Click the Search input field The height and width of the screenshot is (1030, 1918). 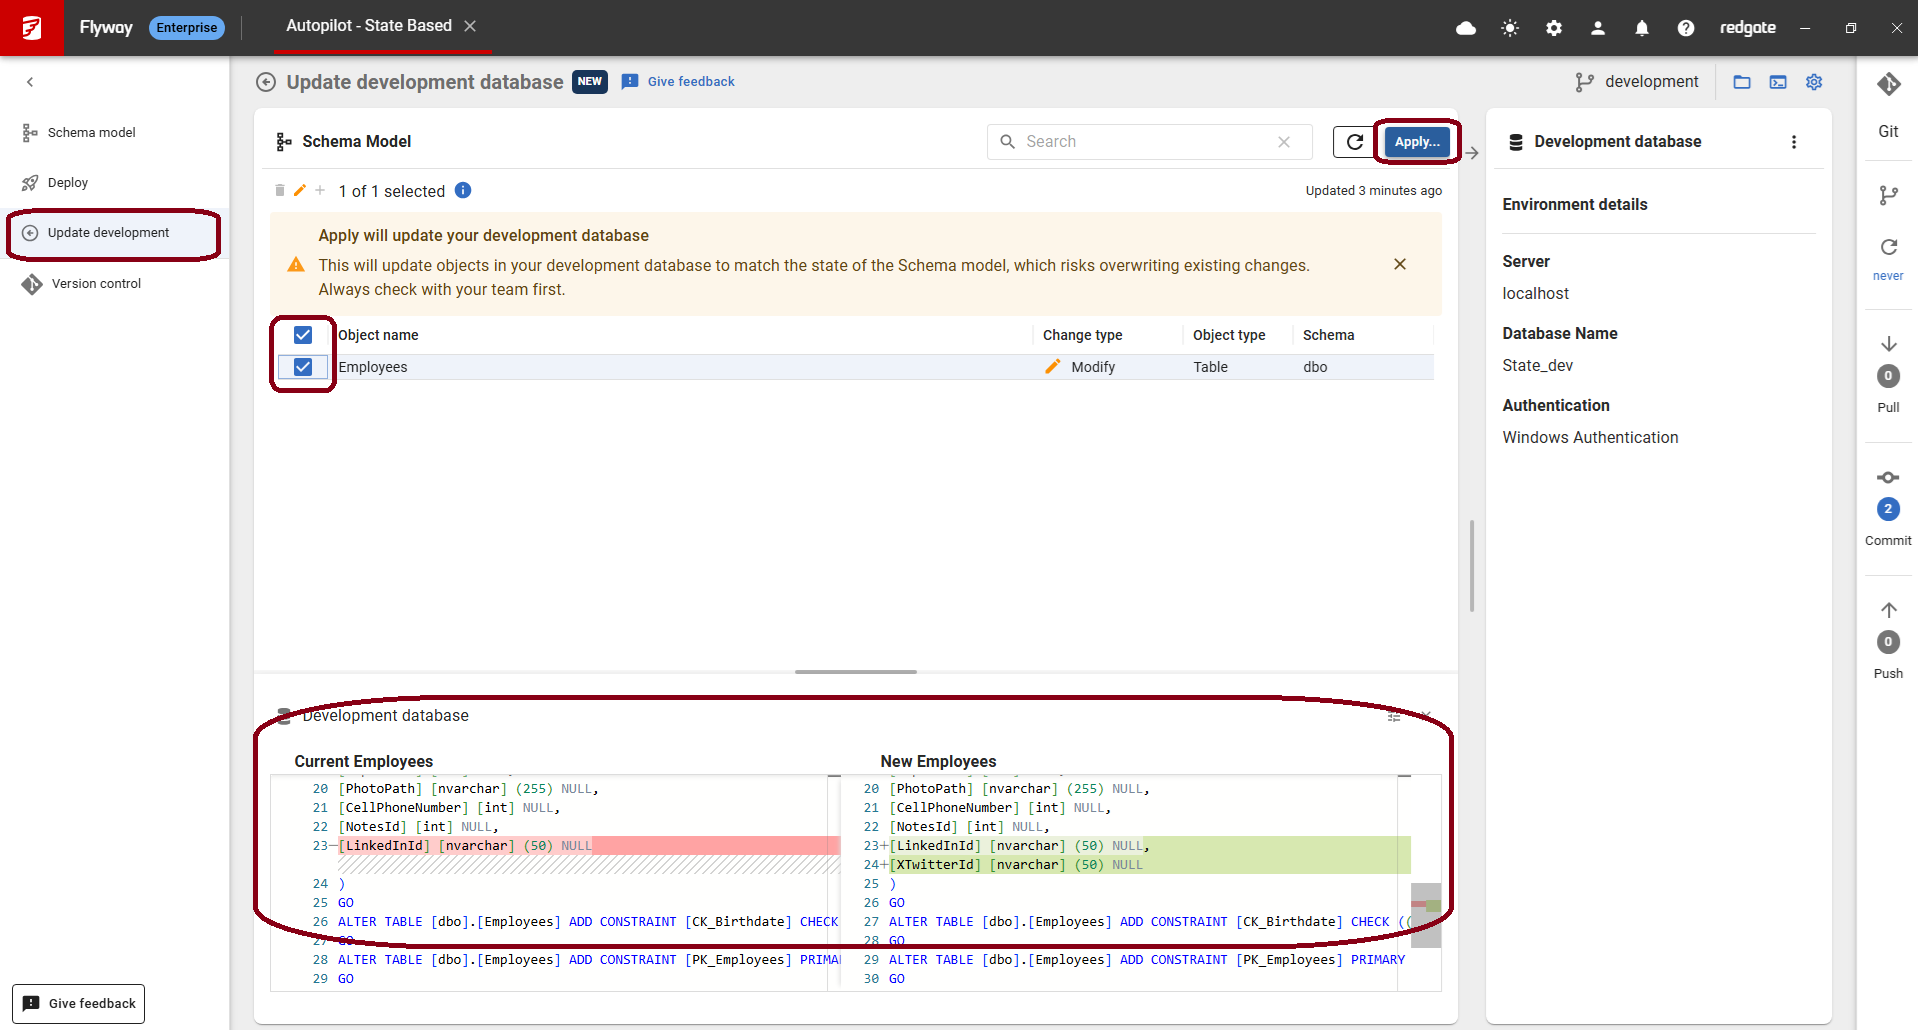click(x=1149, y=142)
